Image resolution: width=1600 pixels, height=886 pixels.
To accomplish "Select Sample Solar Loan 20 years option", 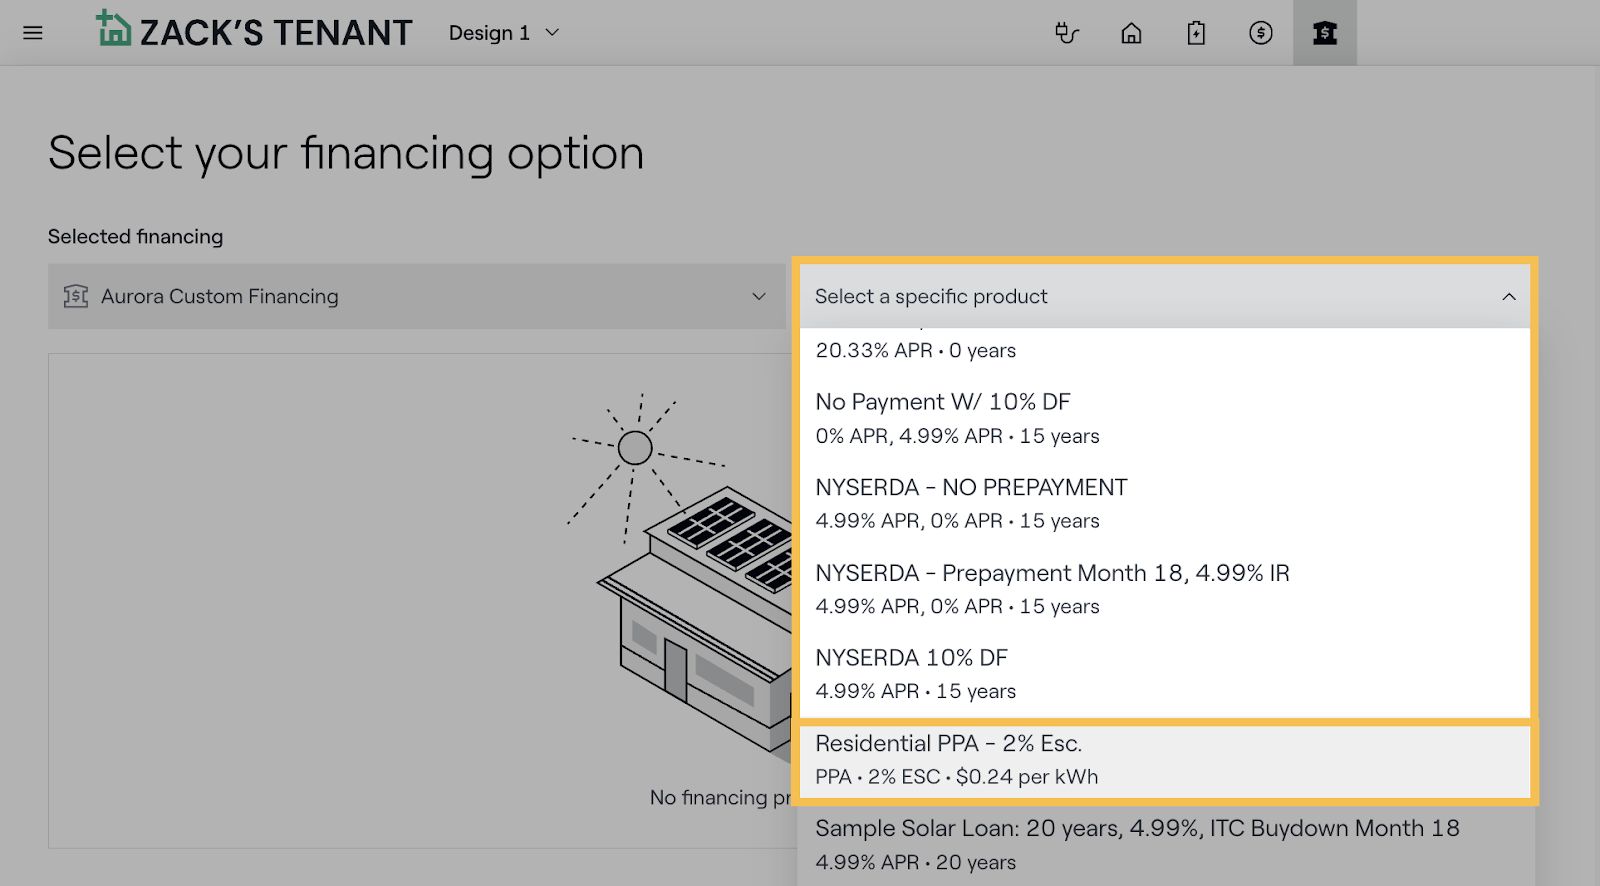I will pyautogui.click(x=1136, y=844).
